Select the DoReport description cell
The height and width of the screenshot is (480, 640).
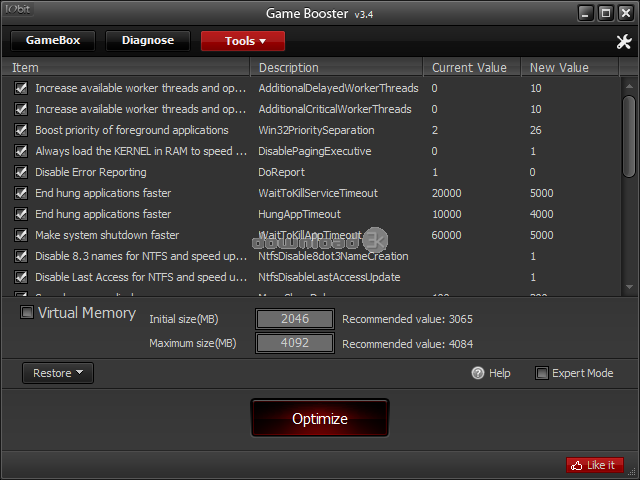281,172
